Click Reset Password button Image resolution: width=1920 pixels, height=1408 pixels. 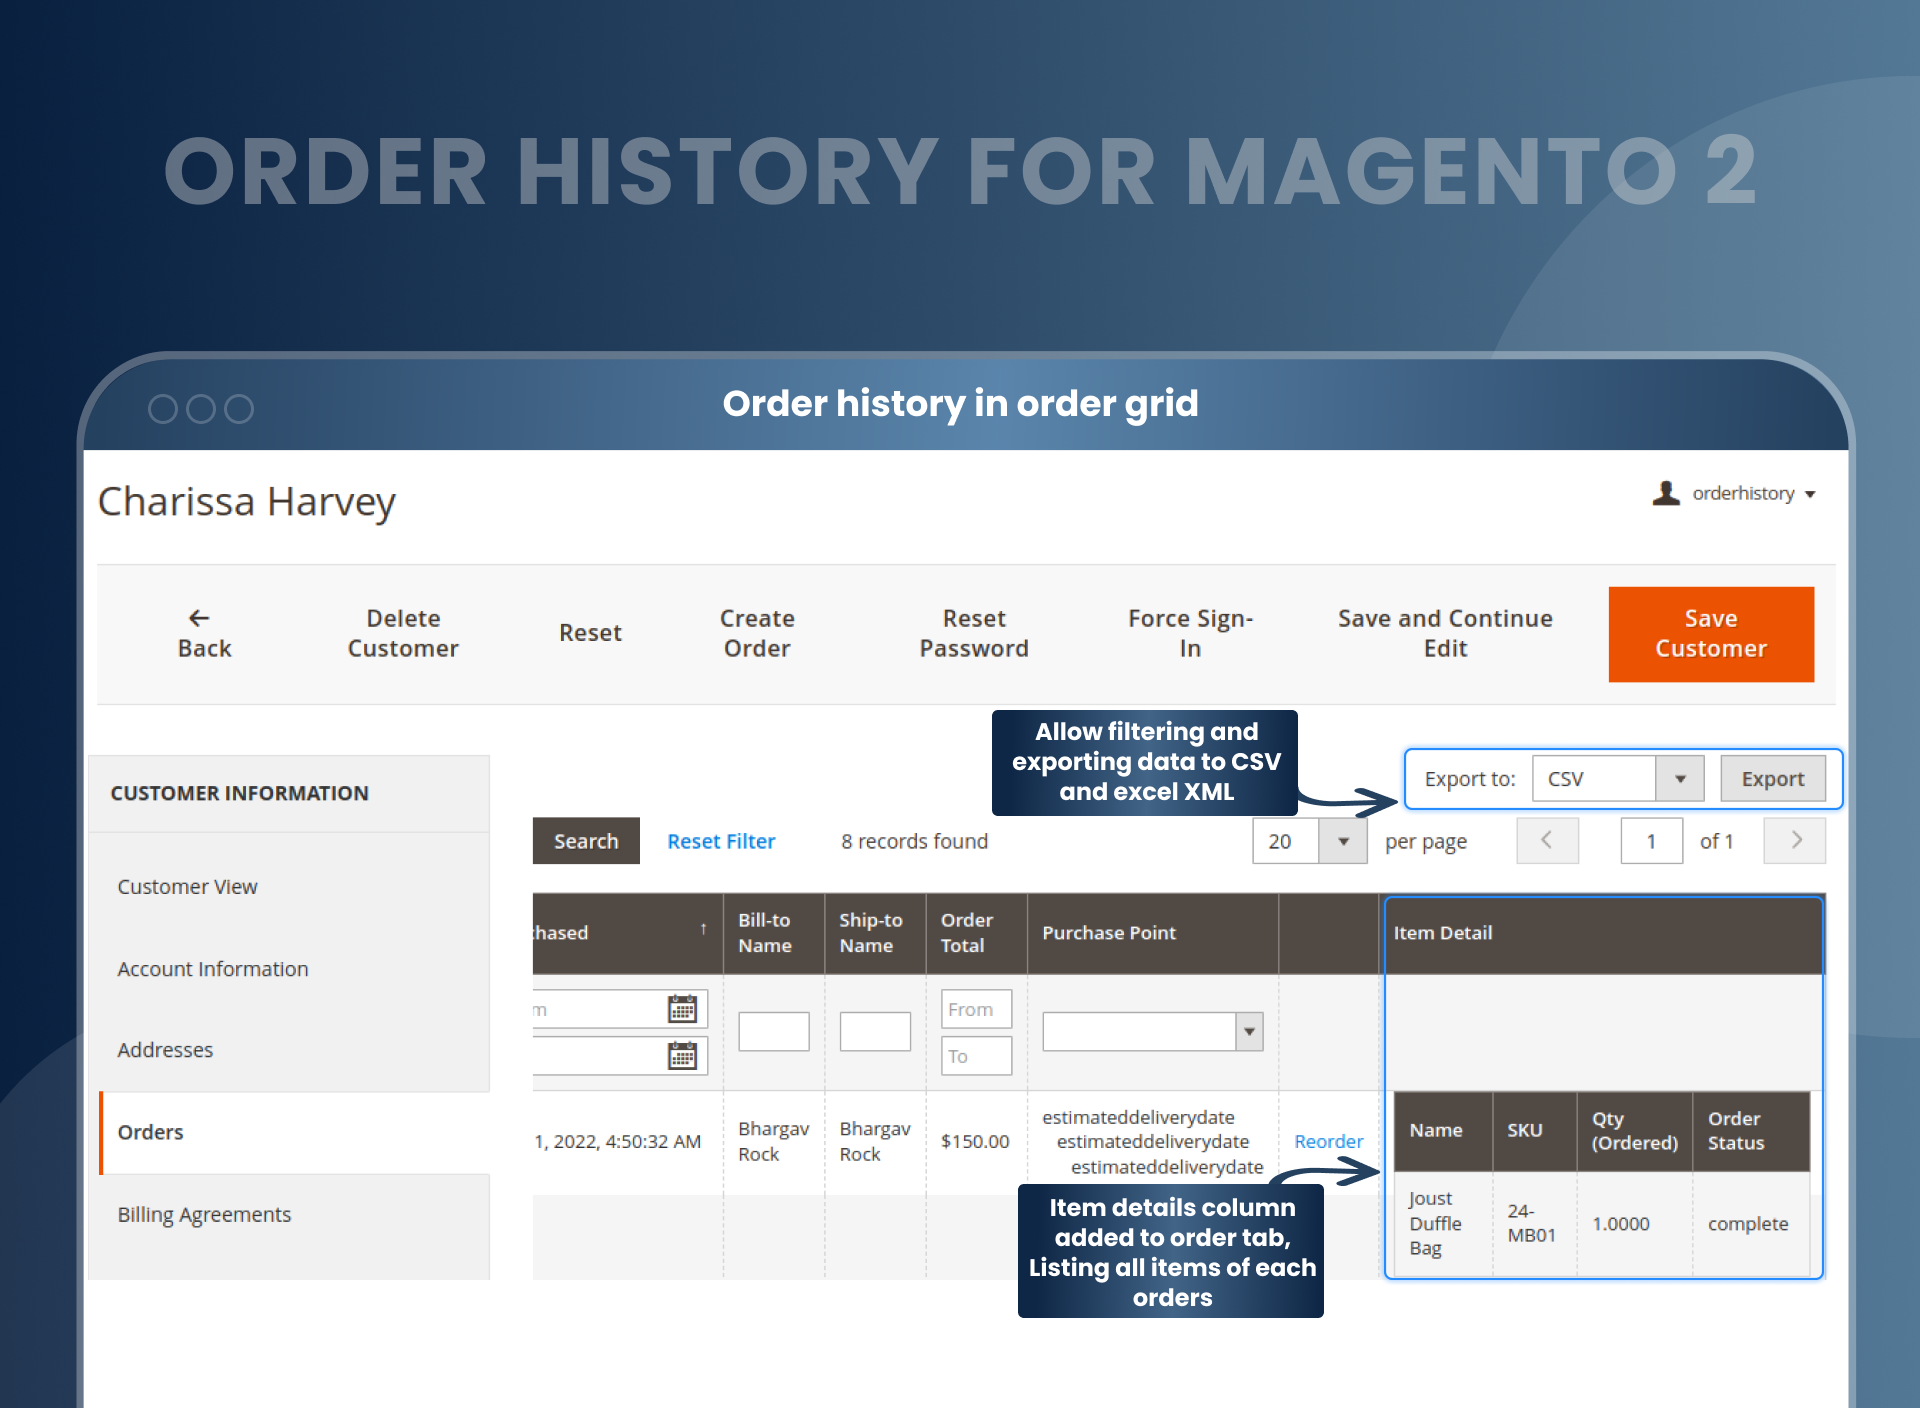tap(974, 634)
